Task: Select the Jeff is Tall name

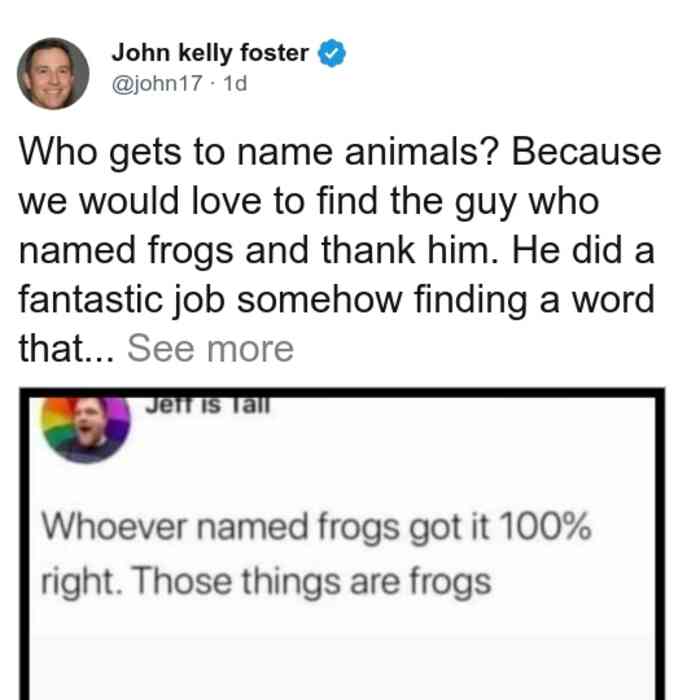Action: (208, 405)
